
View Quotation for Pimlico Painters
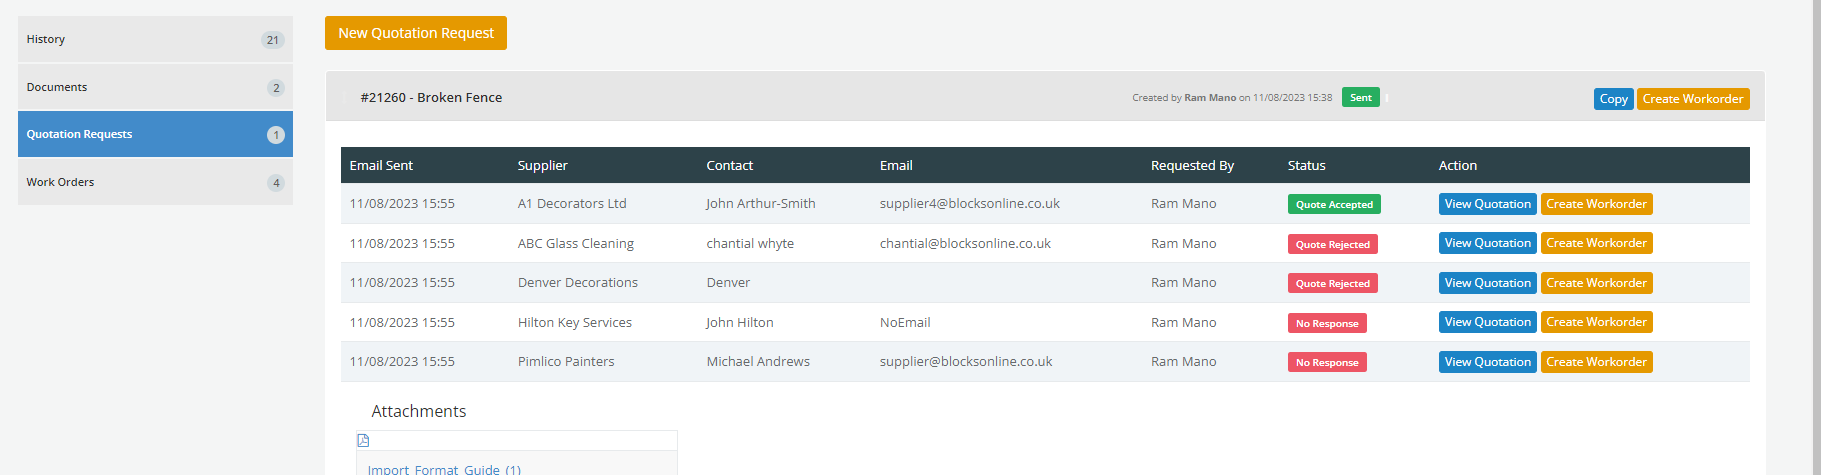(x=1487, y=362)
